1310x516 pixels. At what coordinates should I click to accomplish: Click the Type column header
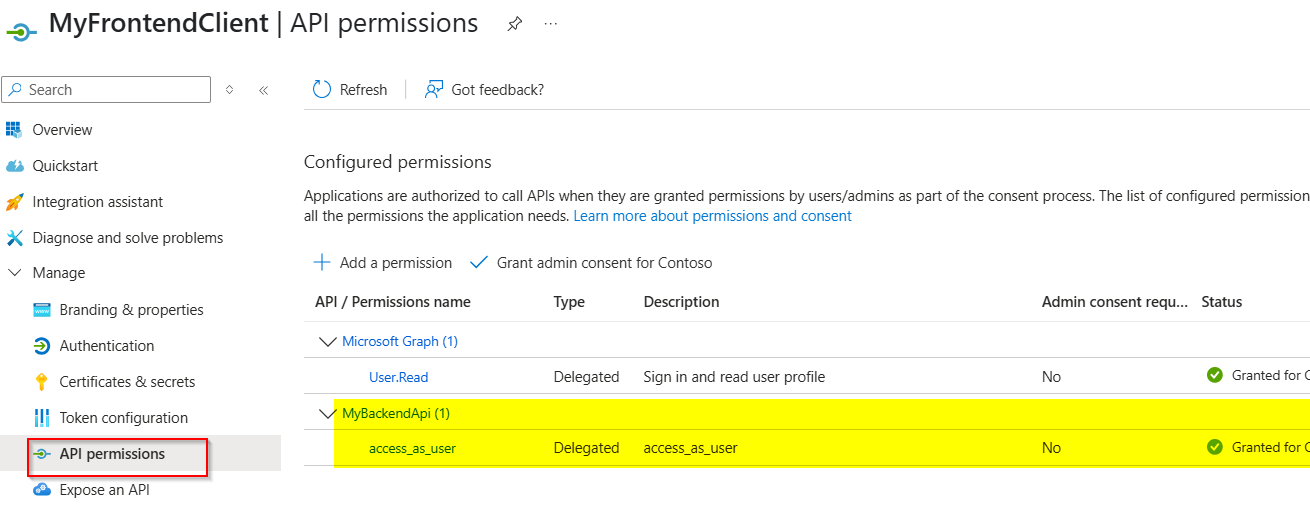569,302
